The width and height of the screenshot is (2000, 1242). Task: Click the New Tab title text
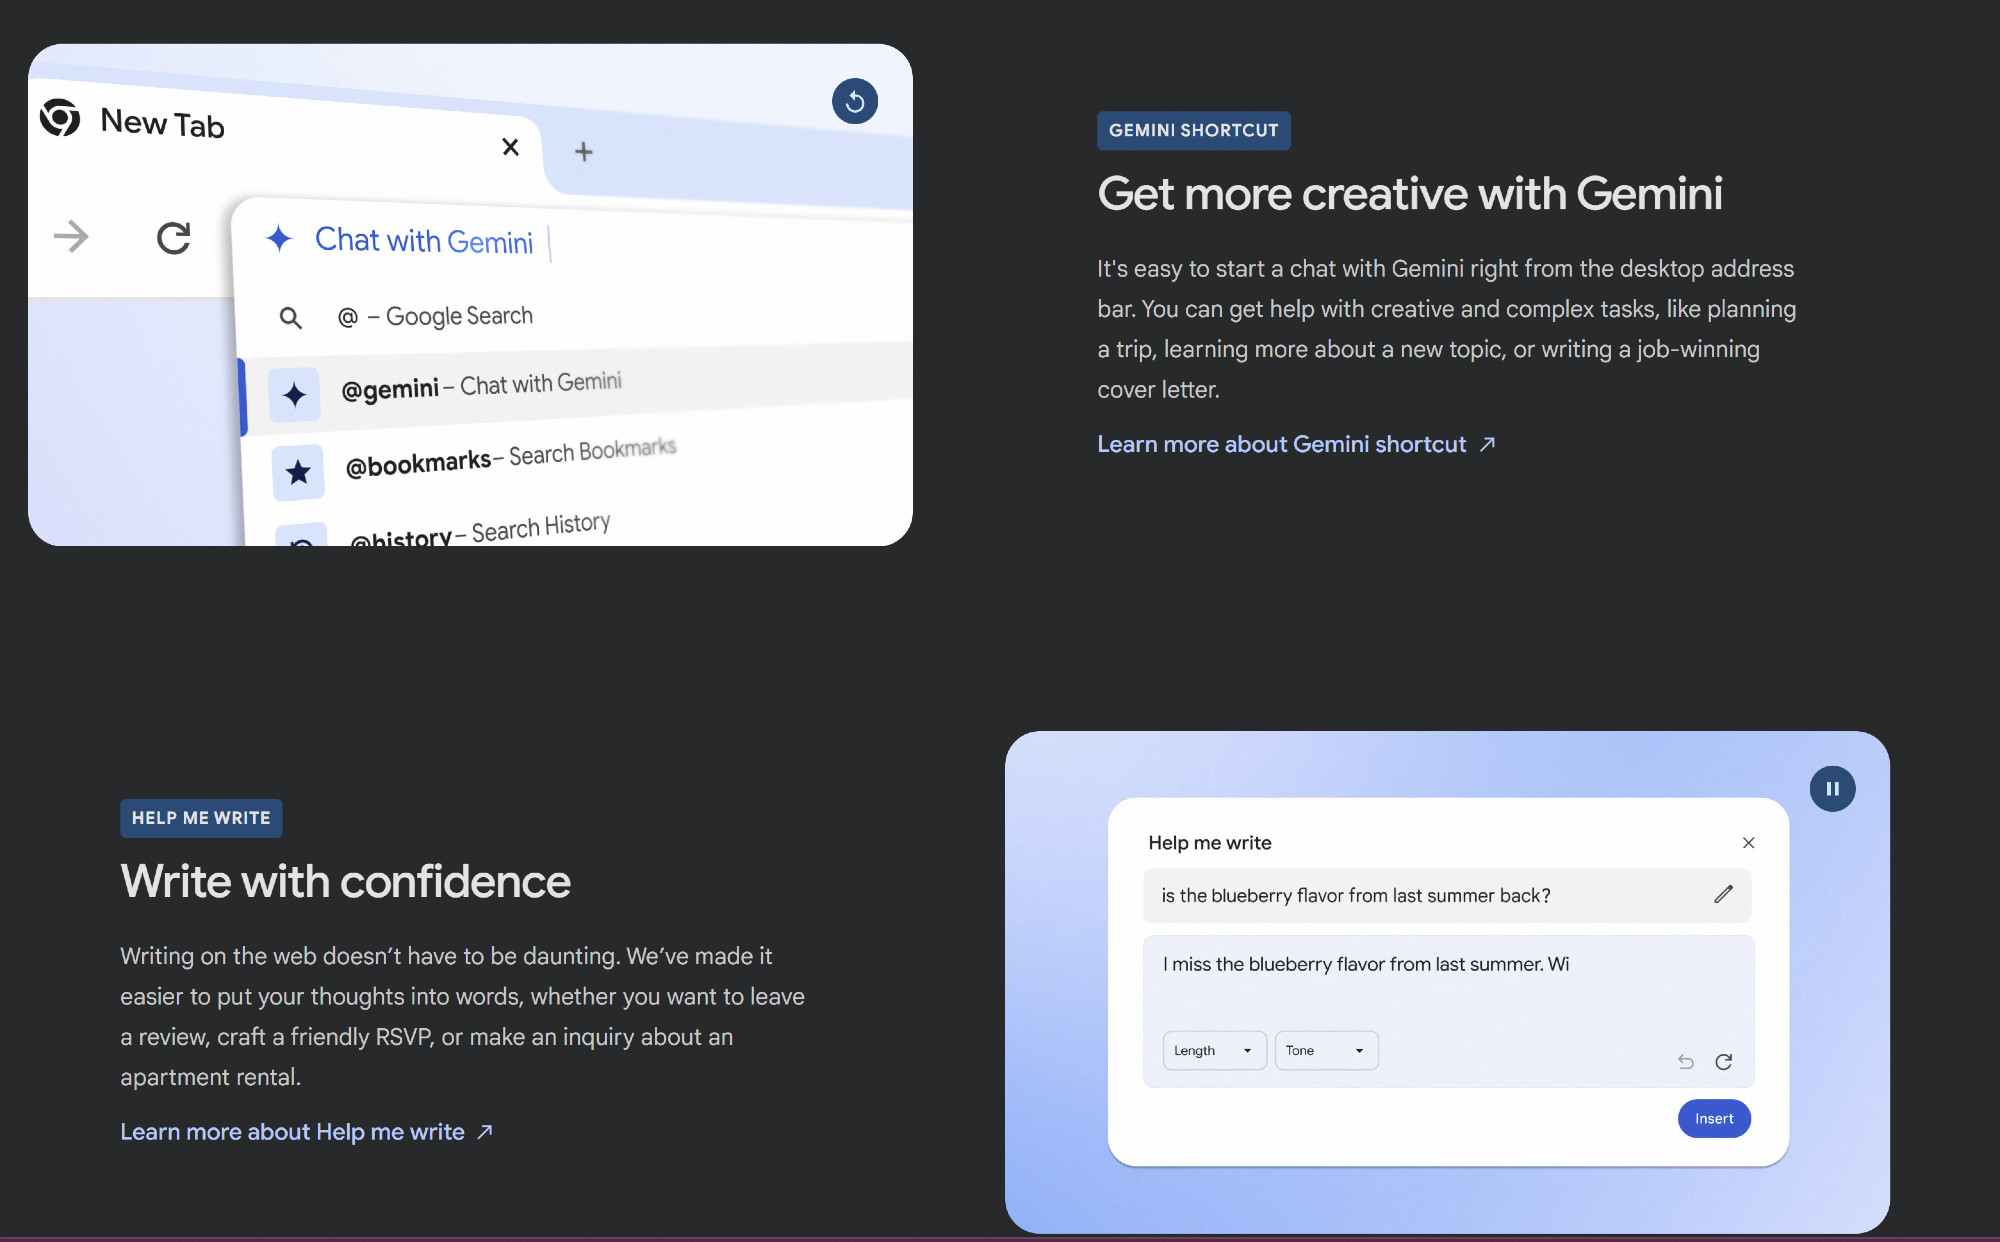(162, 123)
